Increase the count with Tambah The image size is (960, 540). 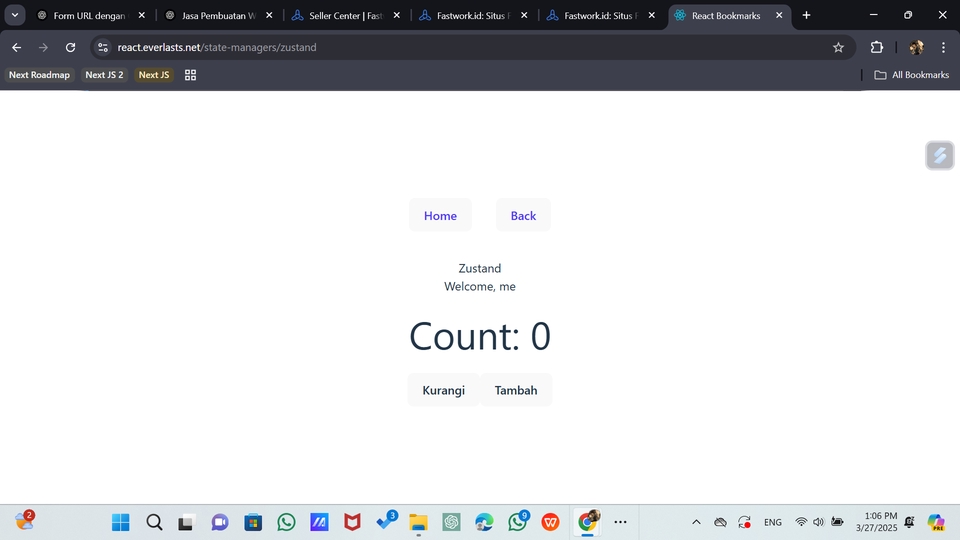point(516,390)
